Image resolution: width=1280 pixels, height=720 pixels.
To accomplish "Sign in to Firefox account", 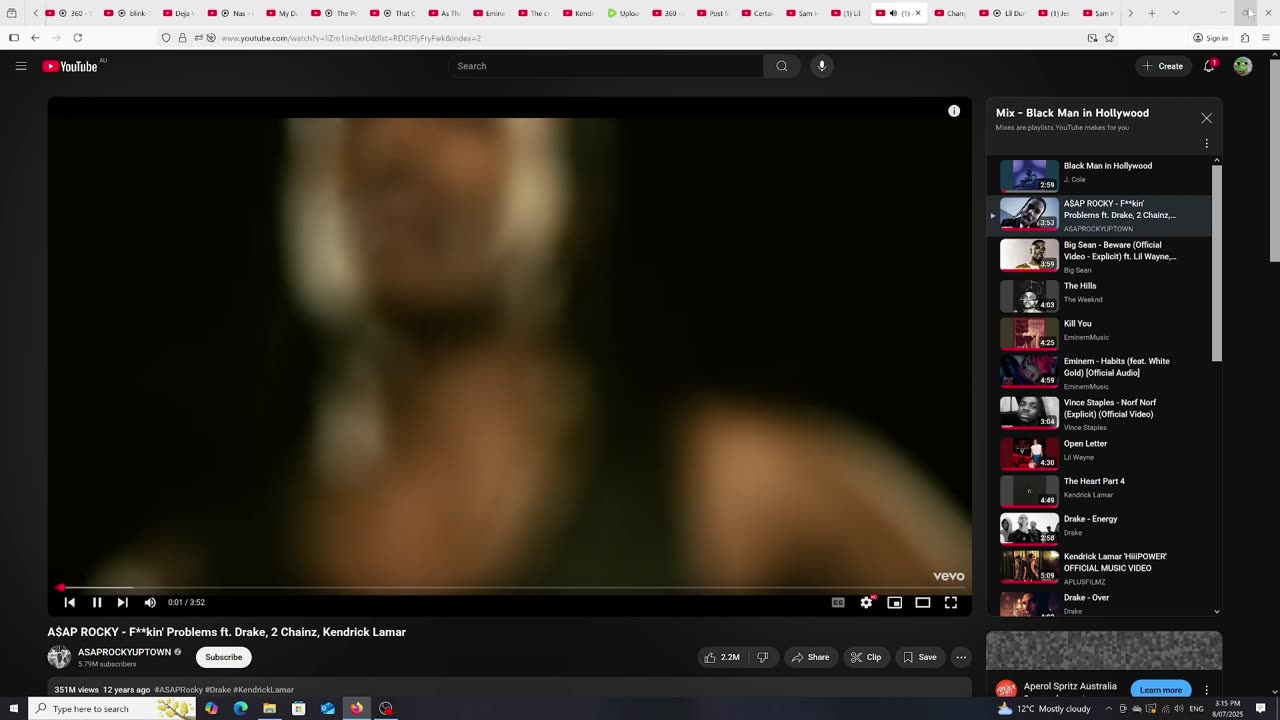I will (1210, 38).
